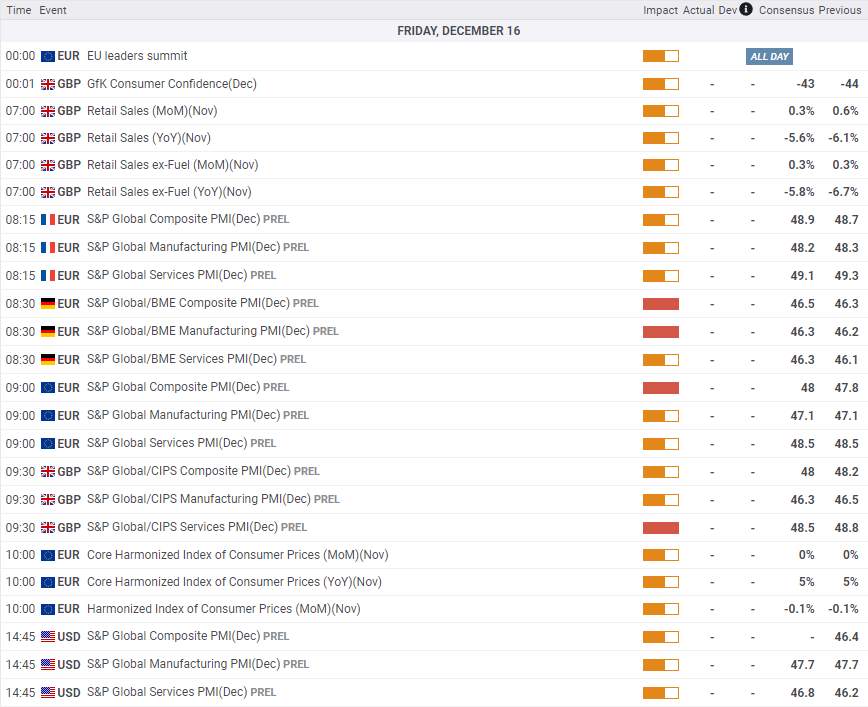
Task: Click the impact bar for USD Services PMI
Action: 660,693
